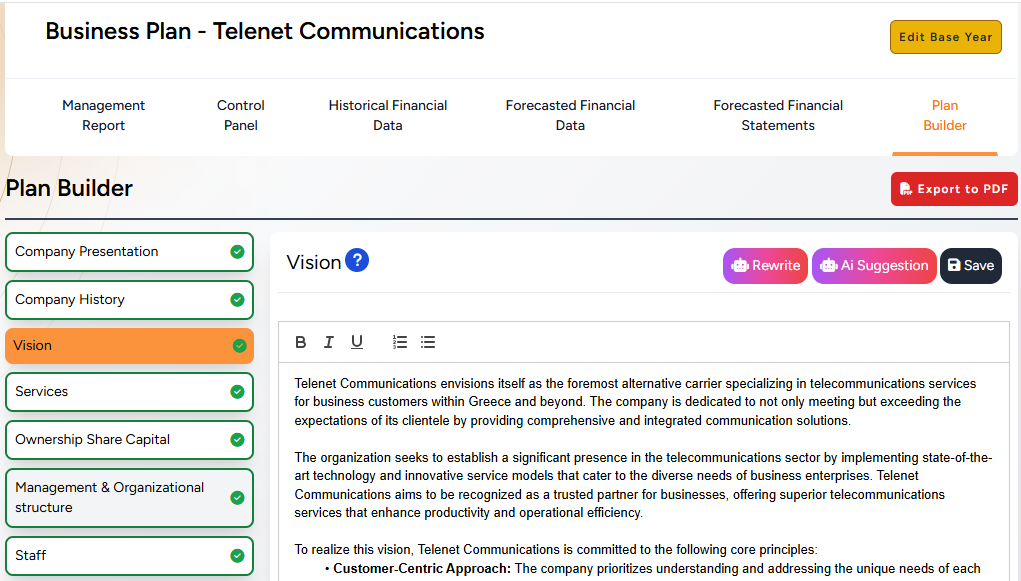Apply underline formatting
This screenshot has height=581, width=1021.
coord(357,342)
